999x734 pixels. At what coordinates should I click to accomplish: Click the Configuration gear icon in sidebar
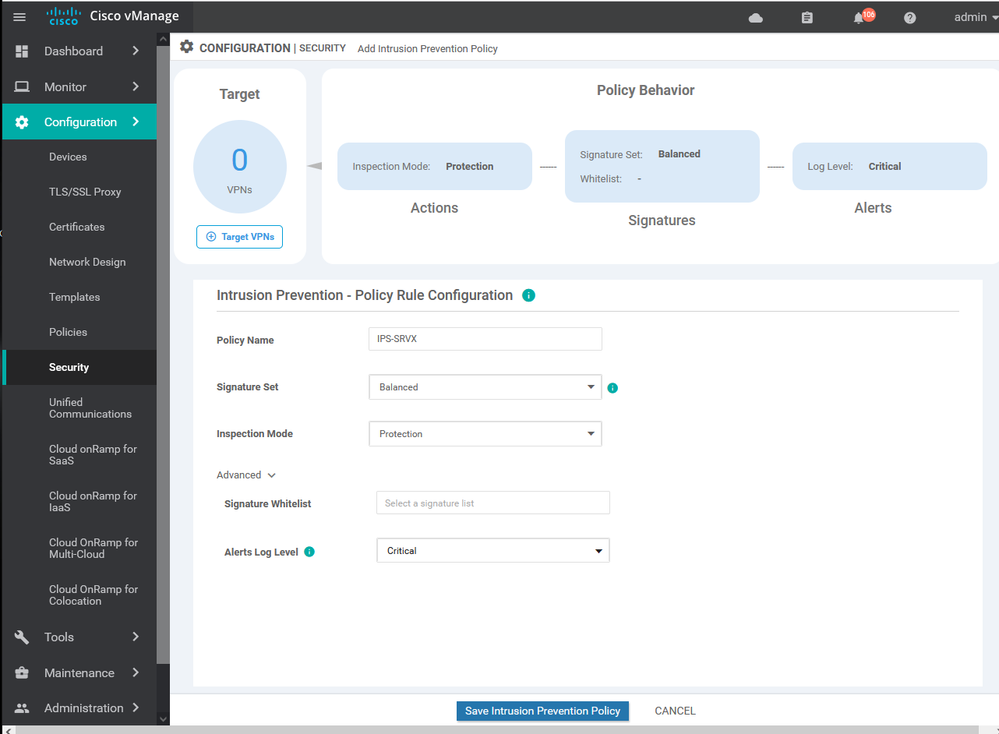coord(22,122)
